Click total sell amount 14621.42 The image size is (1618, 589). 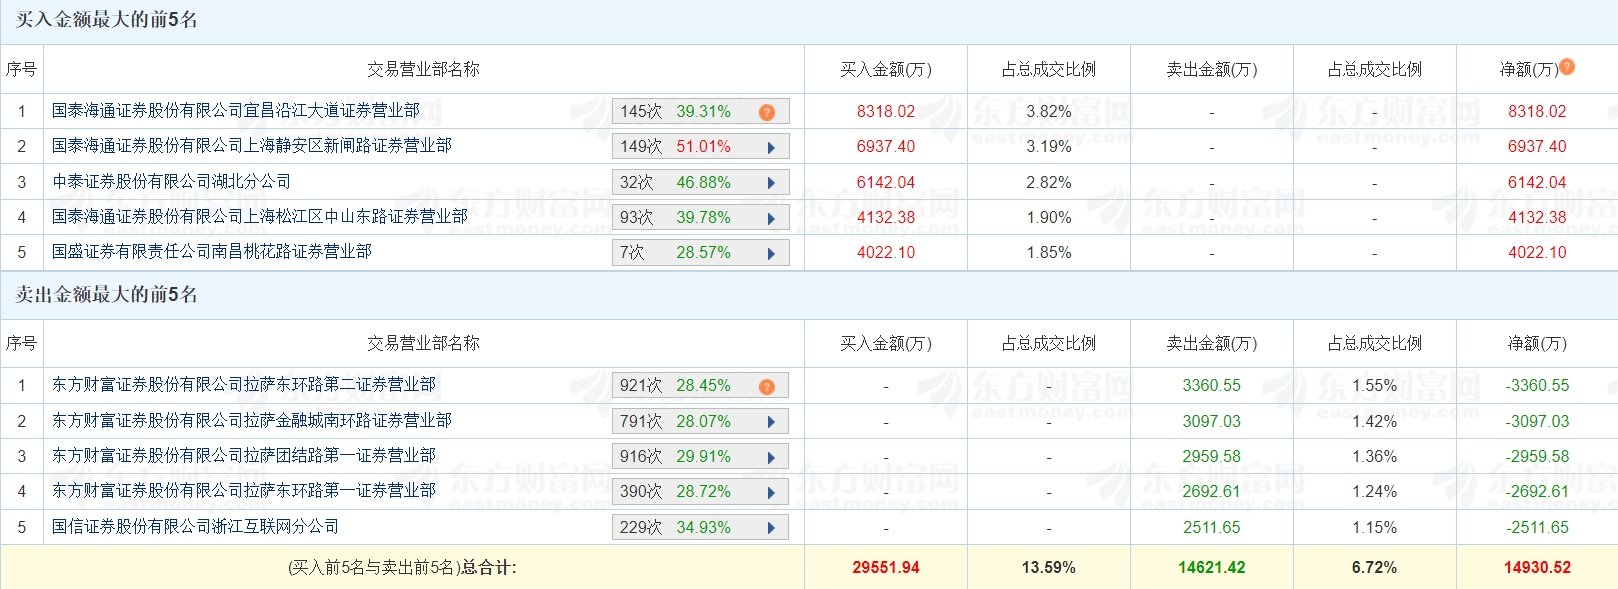pyautogui.click(x=1212, y=568)
